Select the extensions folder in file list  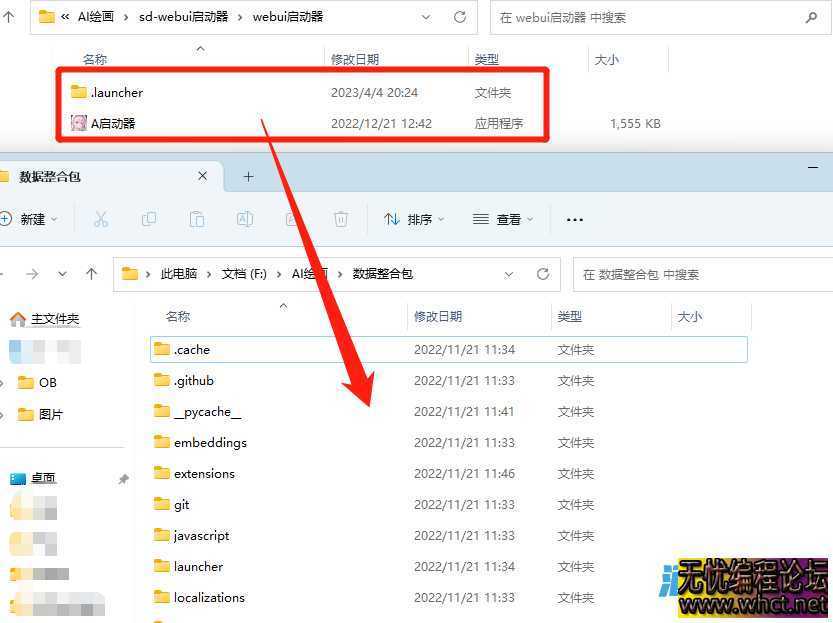click(x=204, y=474)
